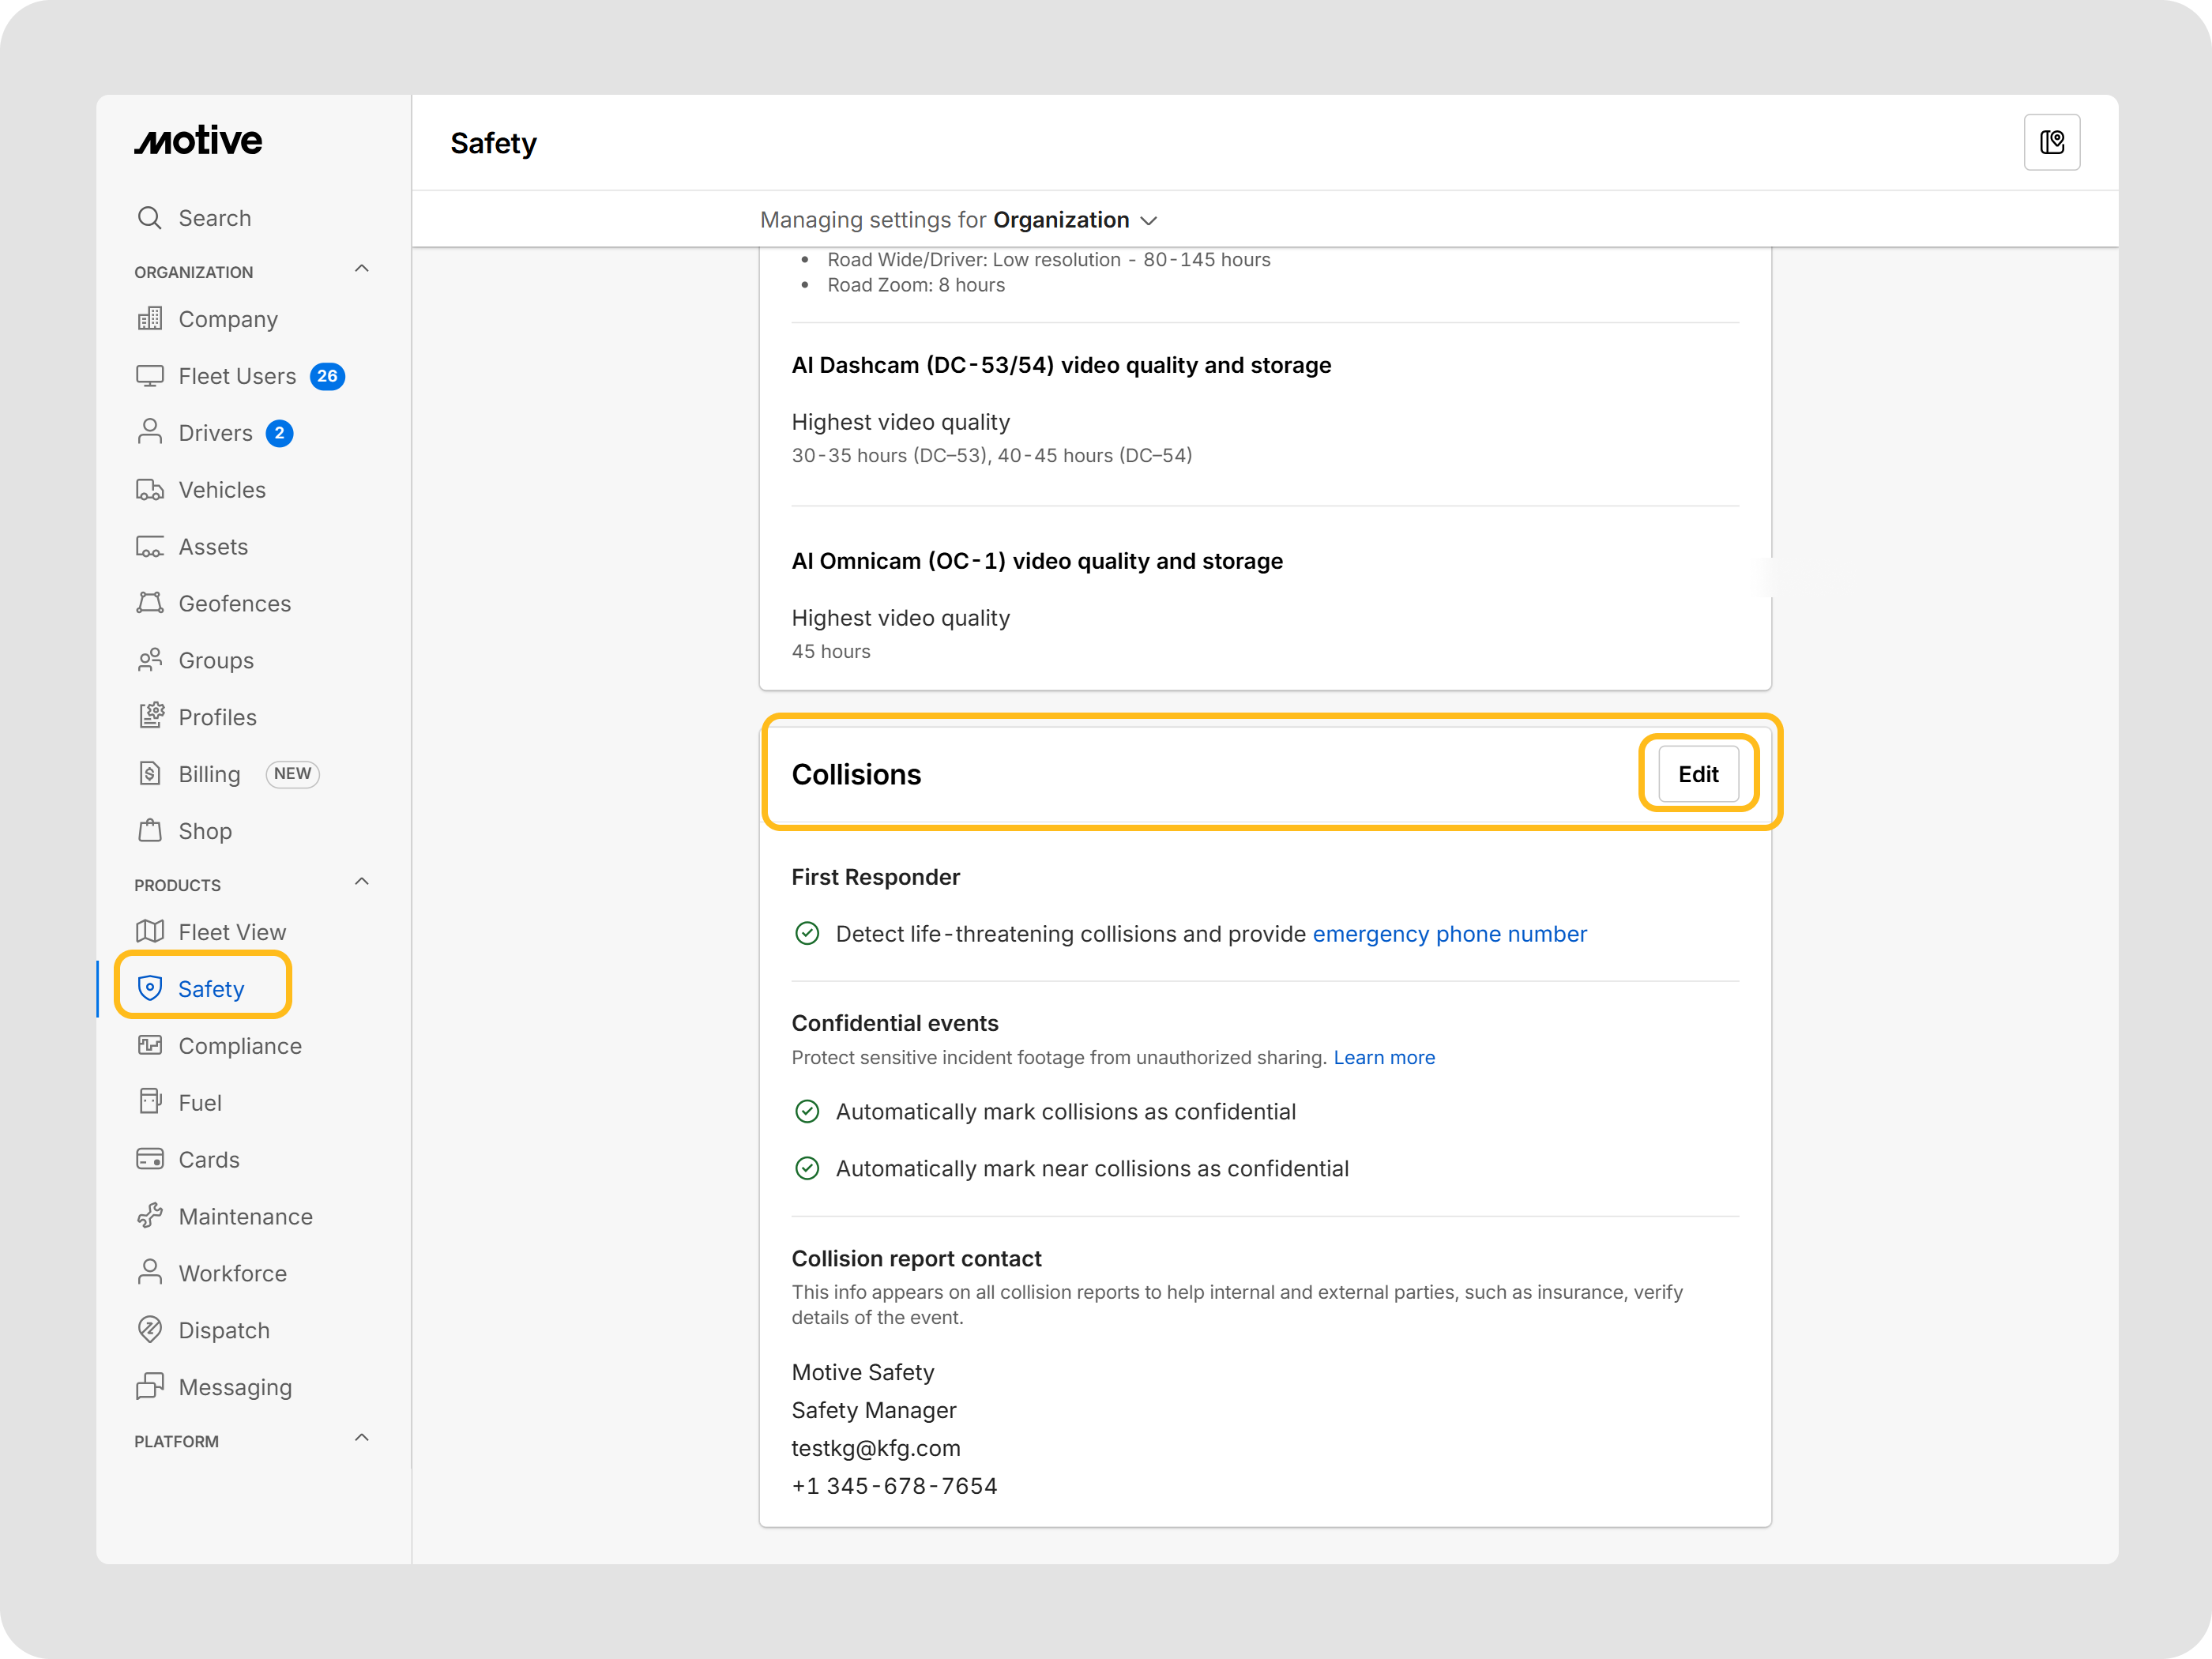Click the Dispatch icon in sidebar

click(150, 1329)
